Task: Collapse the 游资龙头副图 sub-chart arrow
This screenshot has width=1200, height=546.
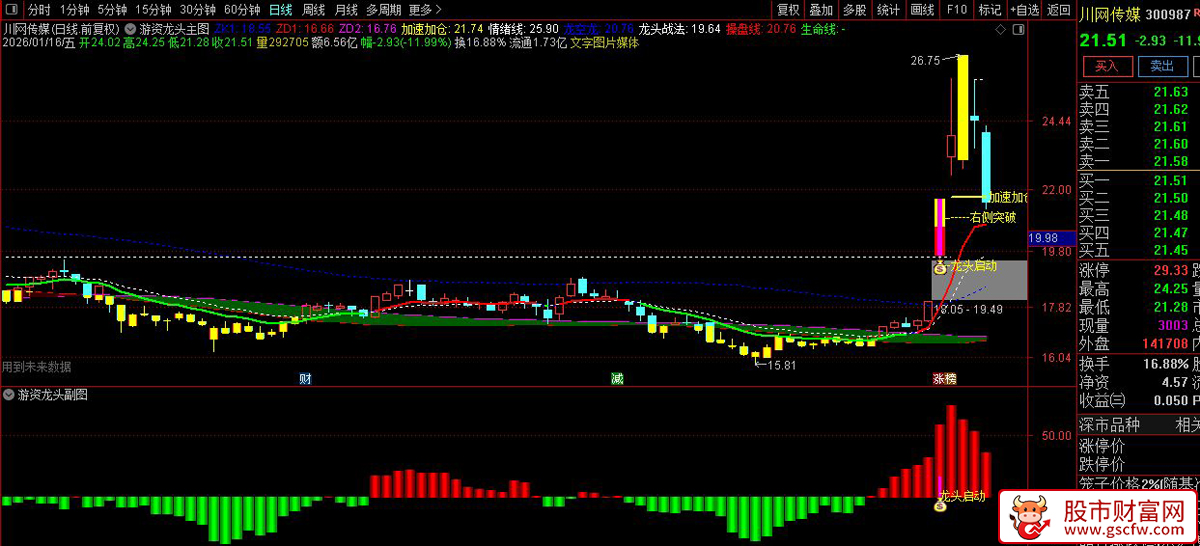Action: tap(9, 395)
